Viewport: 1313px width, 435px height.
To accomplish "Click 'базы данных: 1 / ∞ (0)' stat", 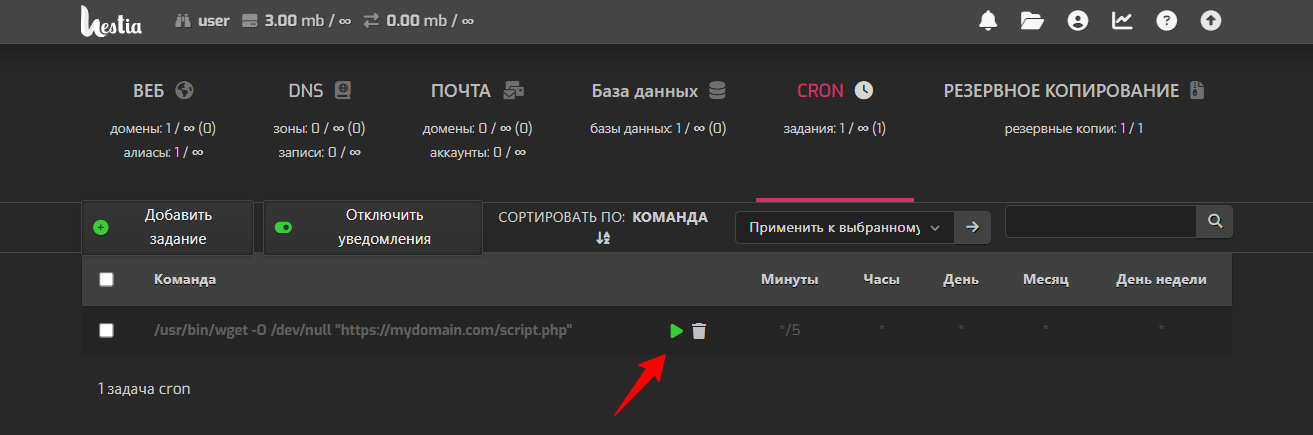I will click(659, 128).
